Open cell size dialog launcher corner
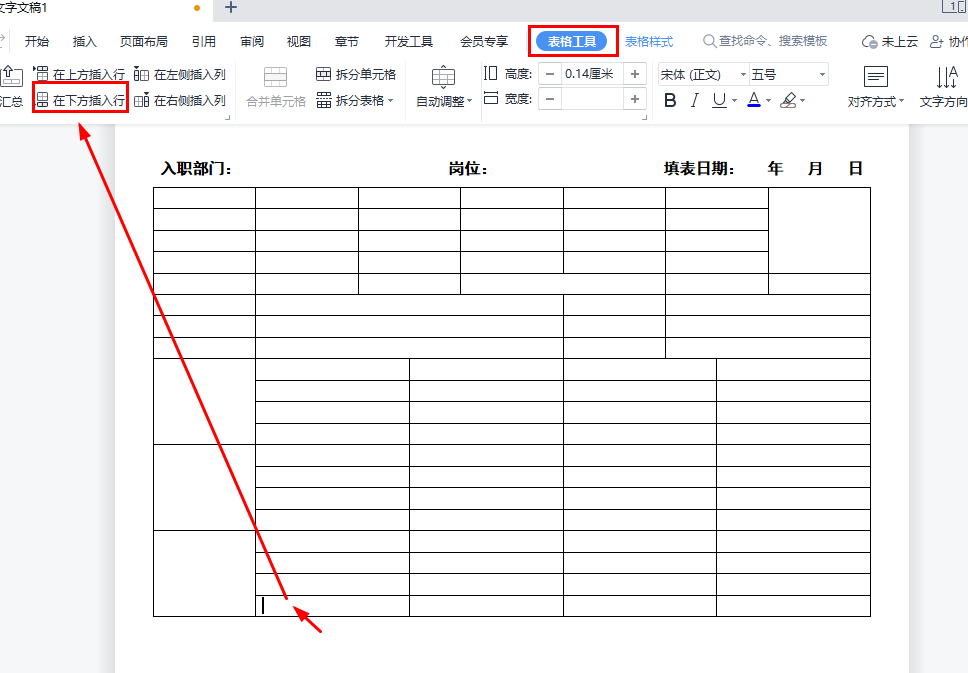The height and width of the screenshot is (673, 968). 645,117
